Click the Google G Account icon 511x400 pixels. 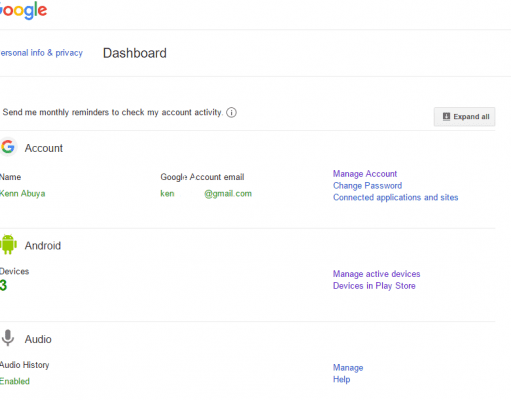(x=8, y=147)
